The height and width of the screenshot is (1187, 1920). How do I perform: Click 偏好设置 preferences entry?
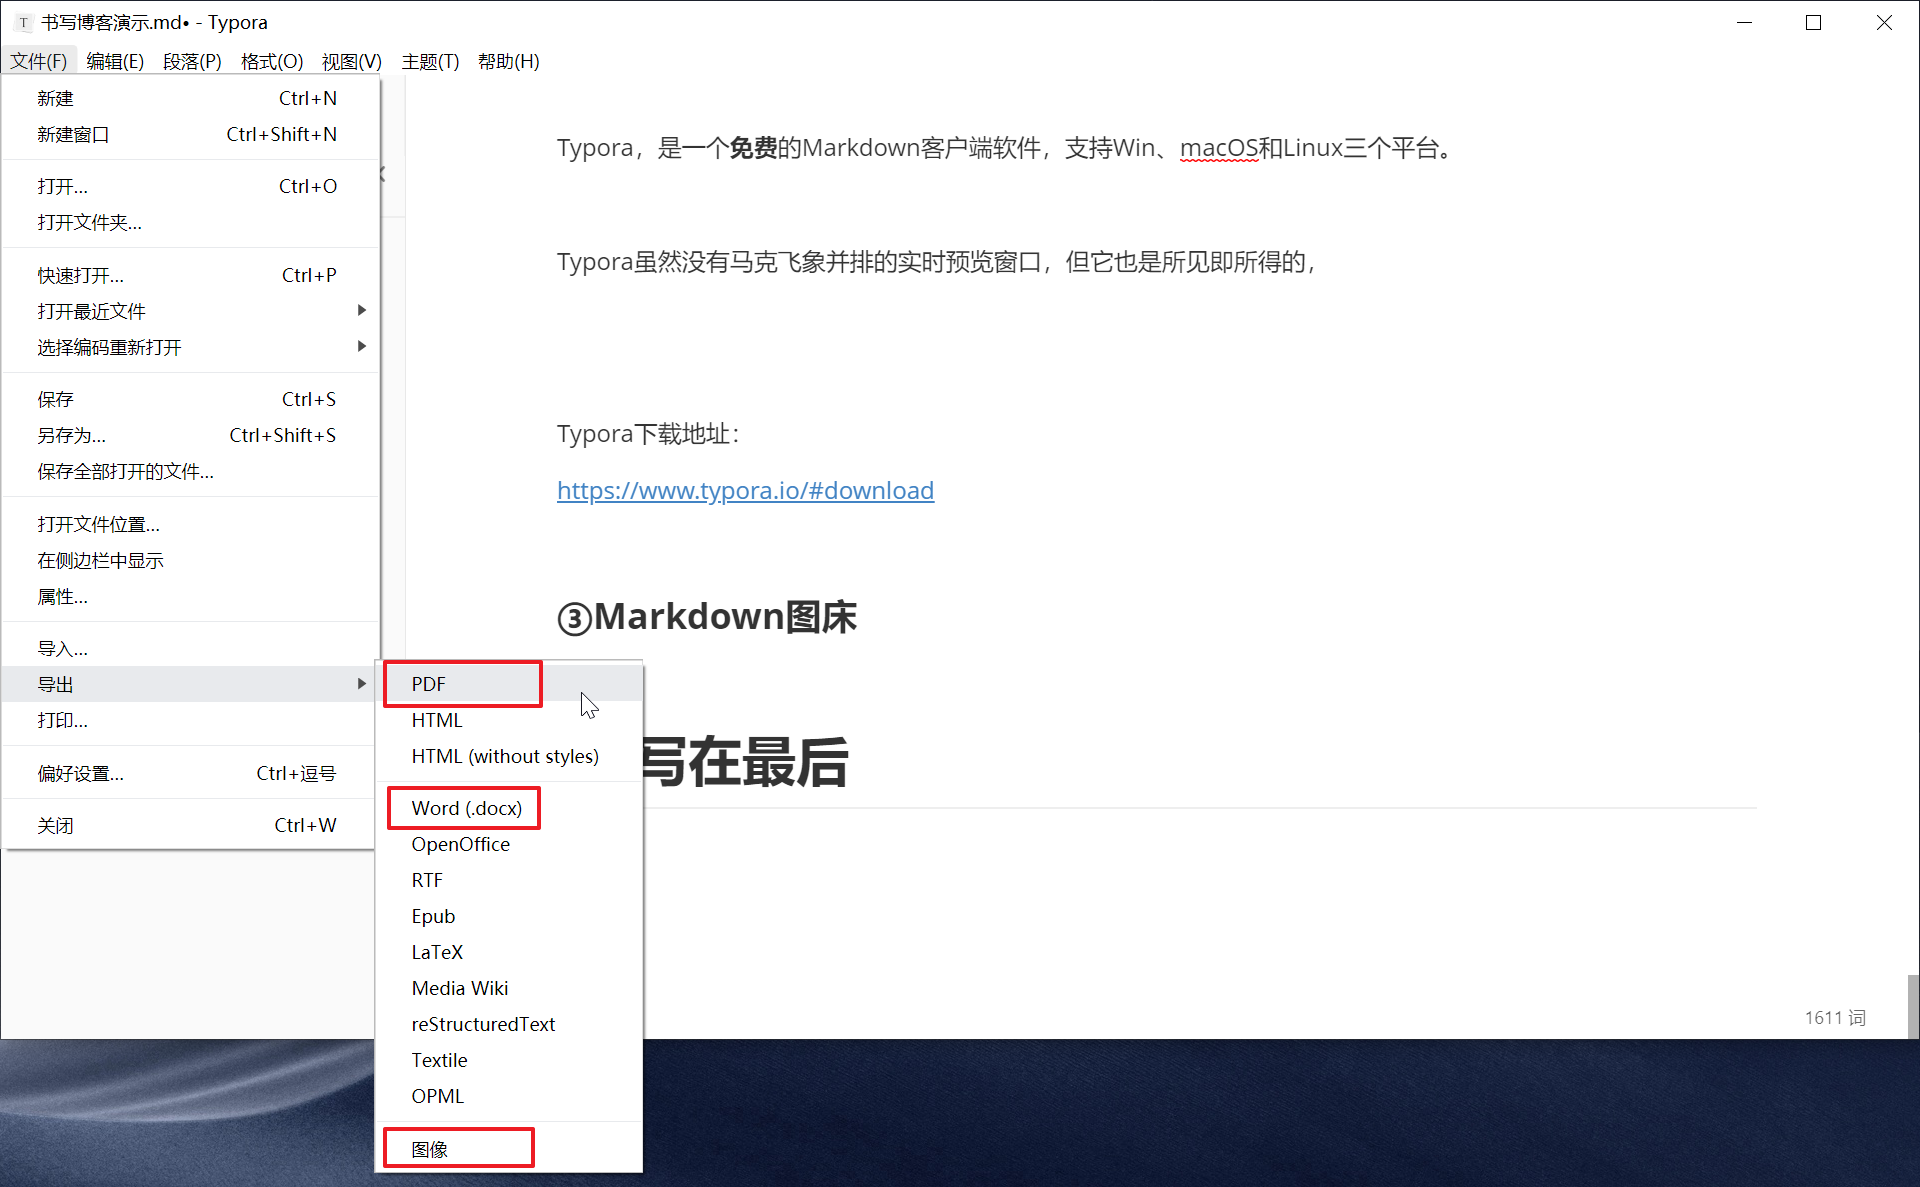[x=81, y=773]
